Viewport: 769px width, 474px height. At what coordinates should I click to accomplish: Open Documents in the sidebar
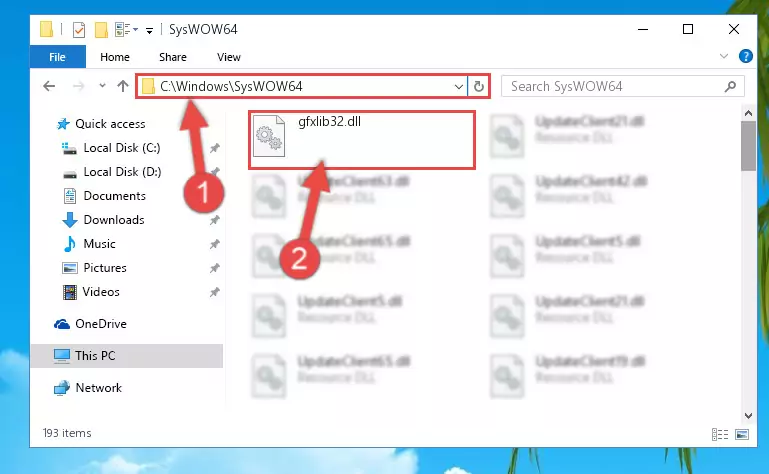click(x=114, y=196)
